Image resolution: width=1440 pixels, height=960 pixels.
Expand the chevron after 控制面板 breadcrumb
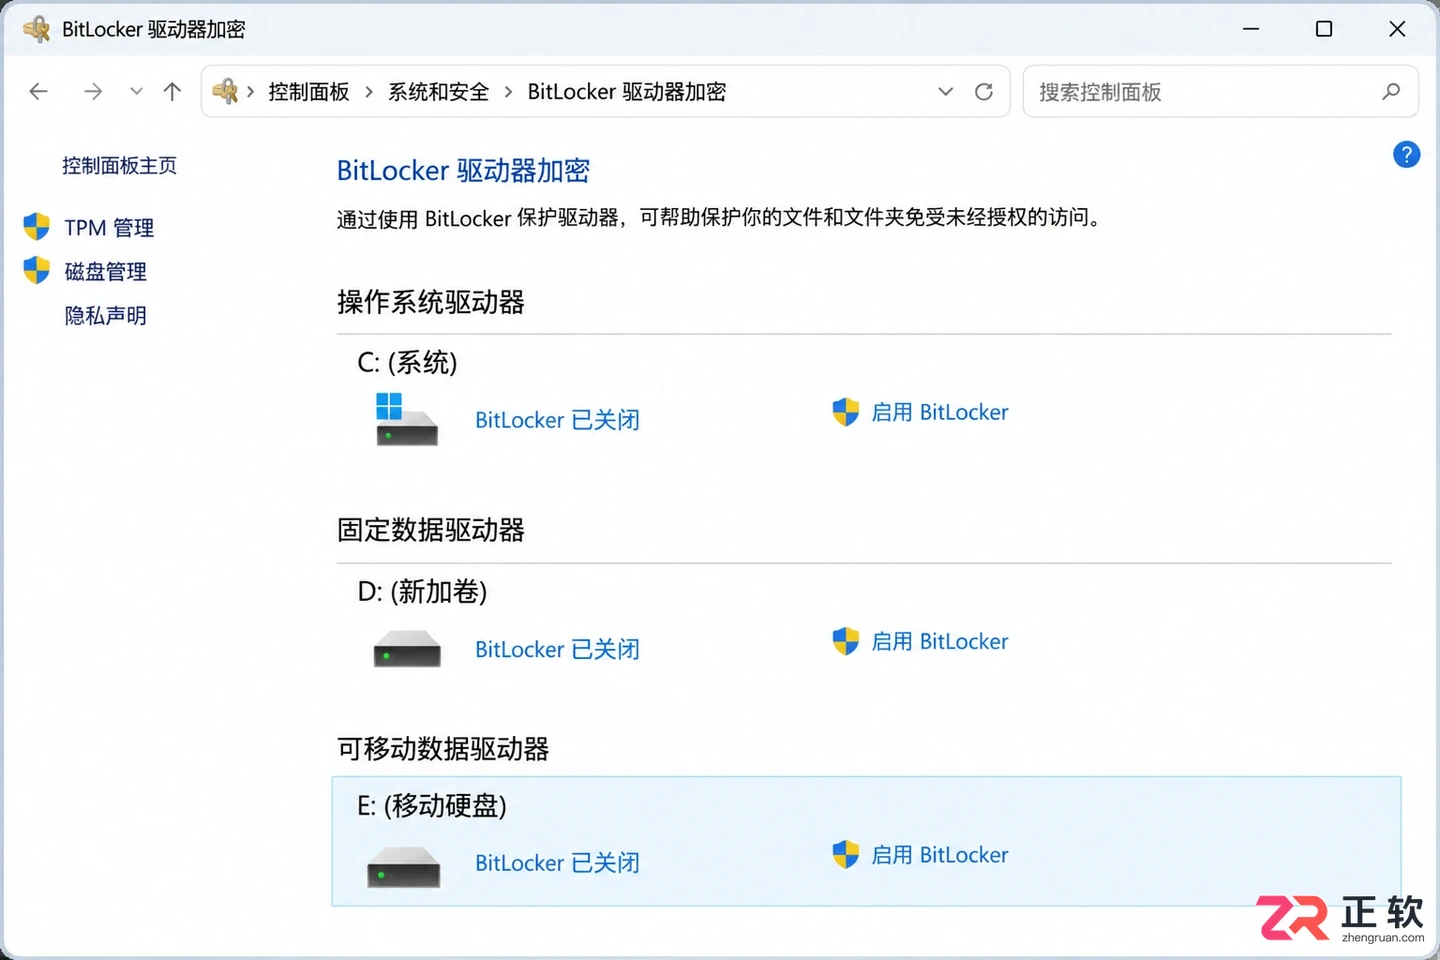click(369, 92)
